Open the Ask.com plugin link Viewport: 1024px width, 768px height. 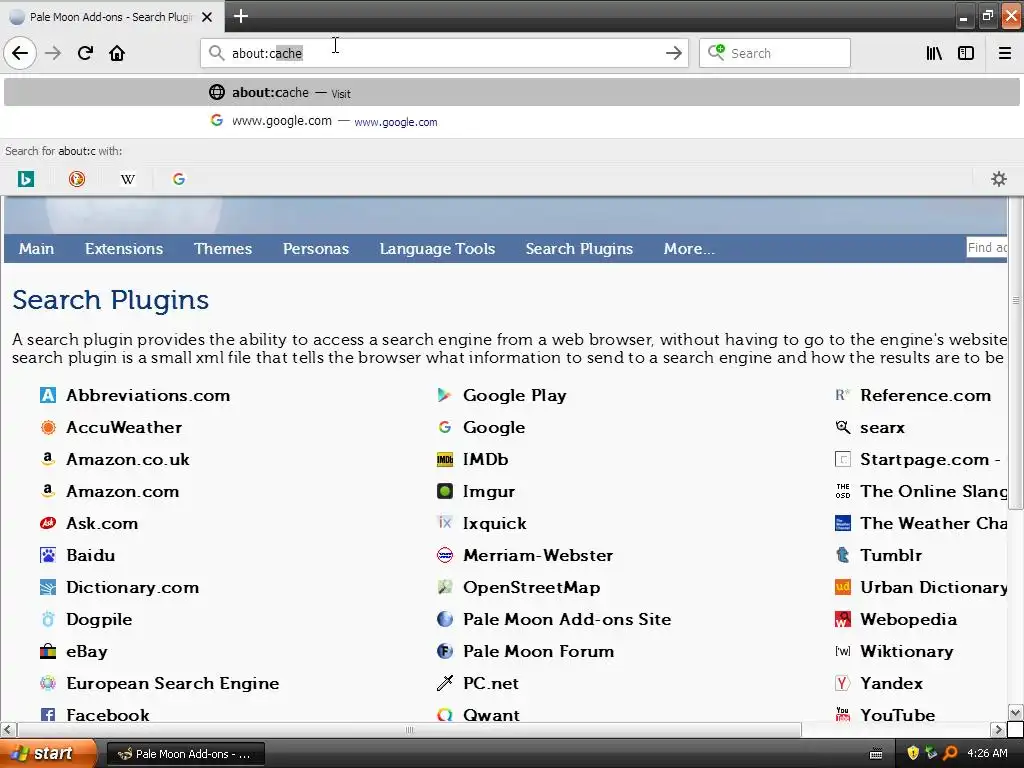click(x=102, y=523)
